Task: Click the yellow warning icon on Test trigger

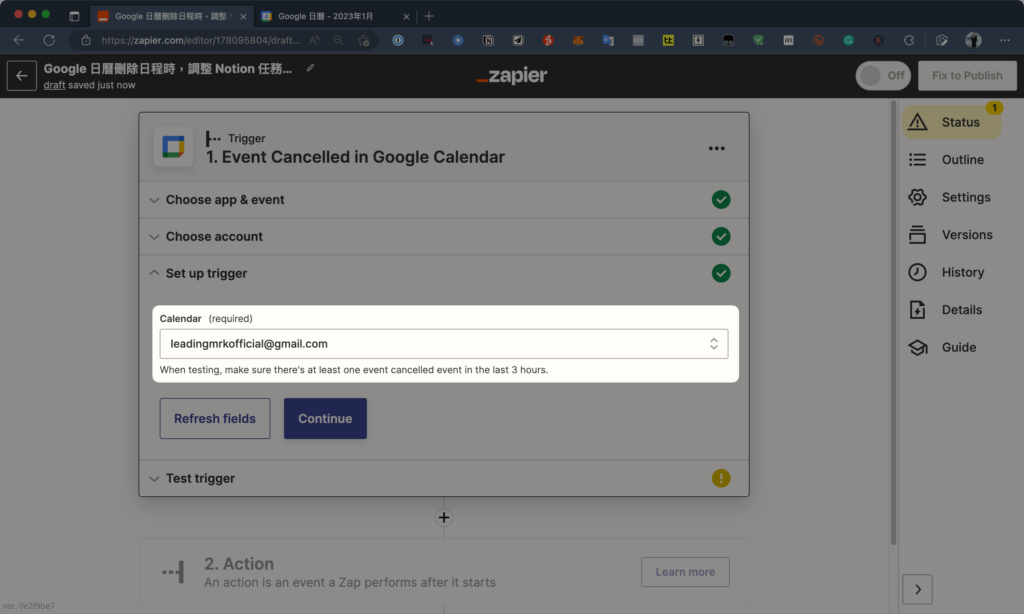Action: pos(721,478)
